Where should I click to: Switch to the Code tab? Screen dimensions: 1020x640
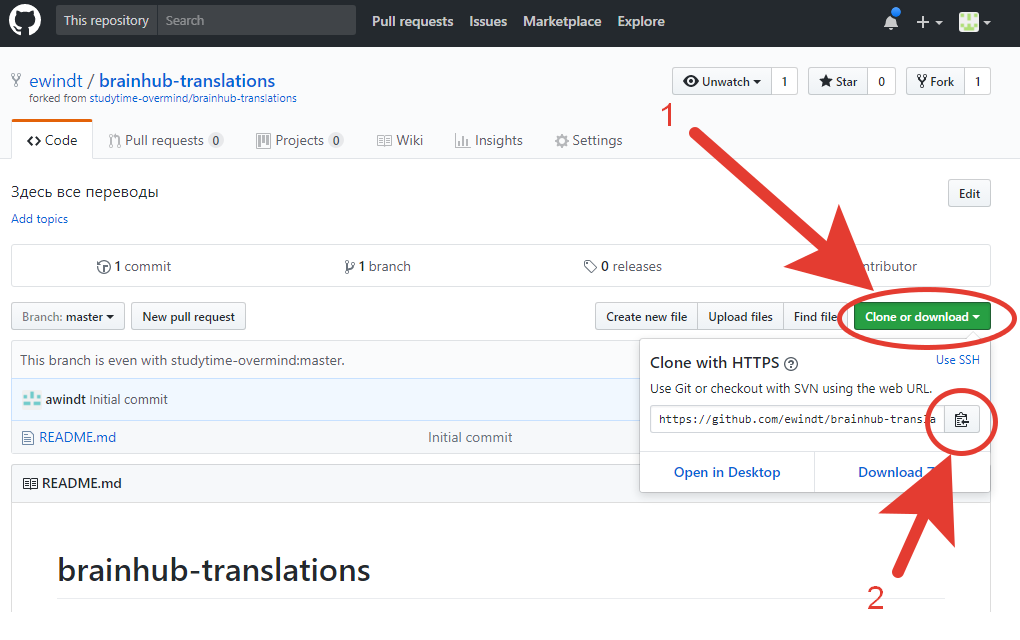click(x=52, y=140)
